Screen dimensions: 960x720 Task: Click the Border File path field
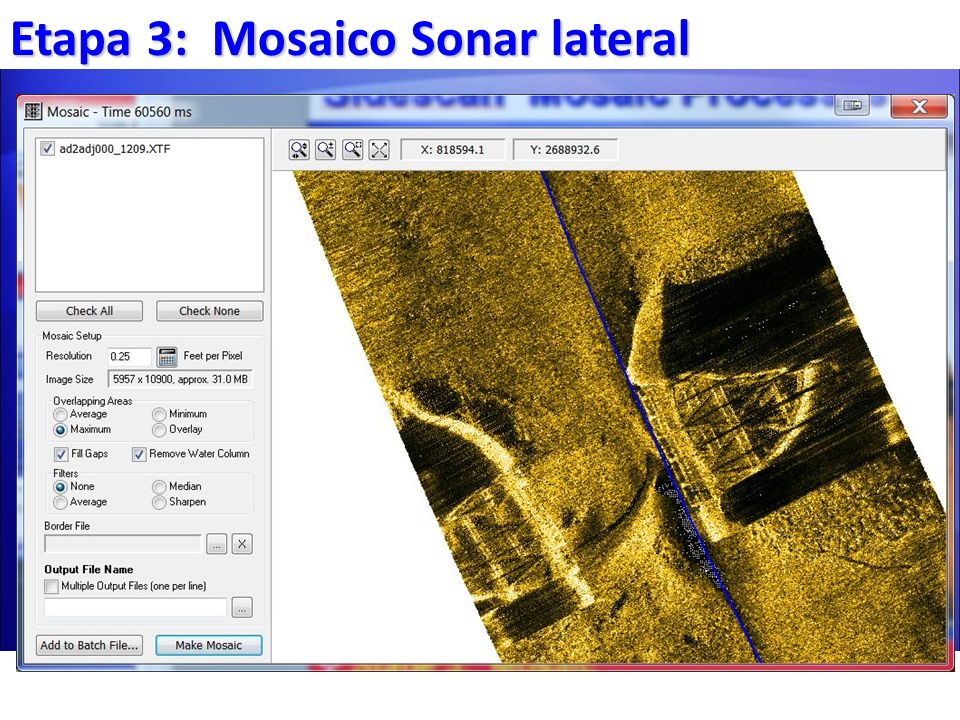pyautogui.click(x=123, y=544)
